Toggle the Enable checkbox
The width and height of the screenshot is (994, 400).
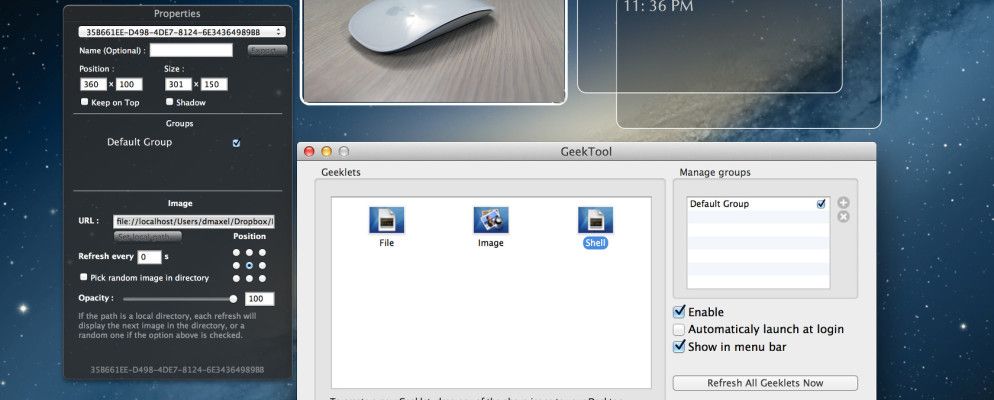(x=679, y=312)
